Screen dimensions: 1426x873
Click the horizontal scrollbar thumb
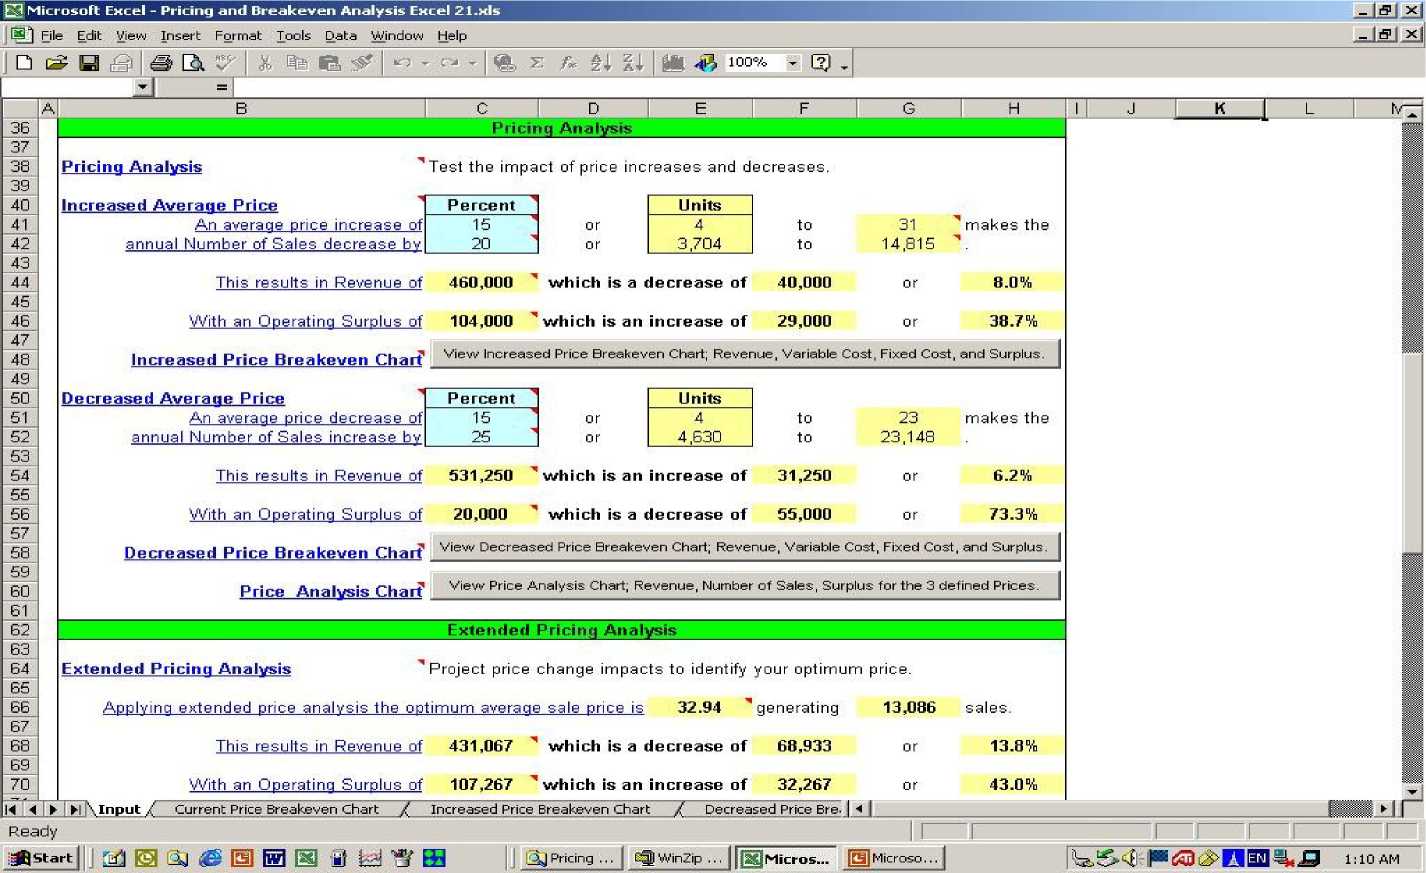tap(1350, 809)
